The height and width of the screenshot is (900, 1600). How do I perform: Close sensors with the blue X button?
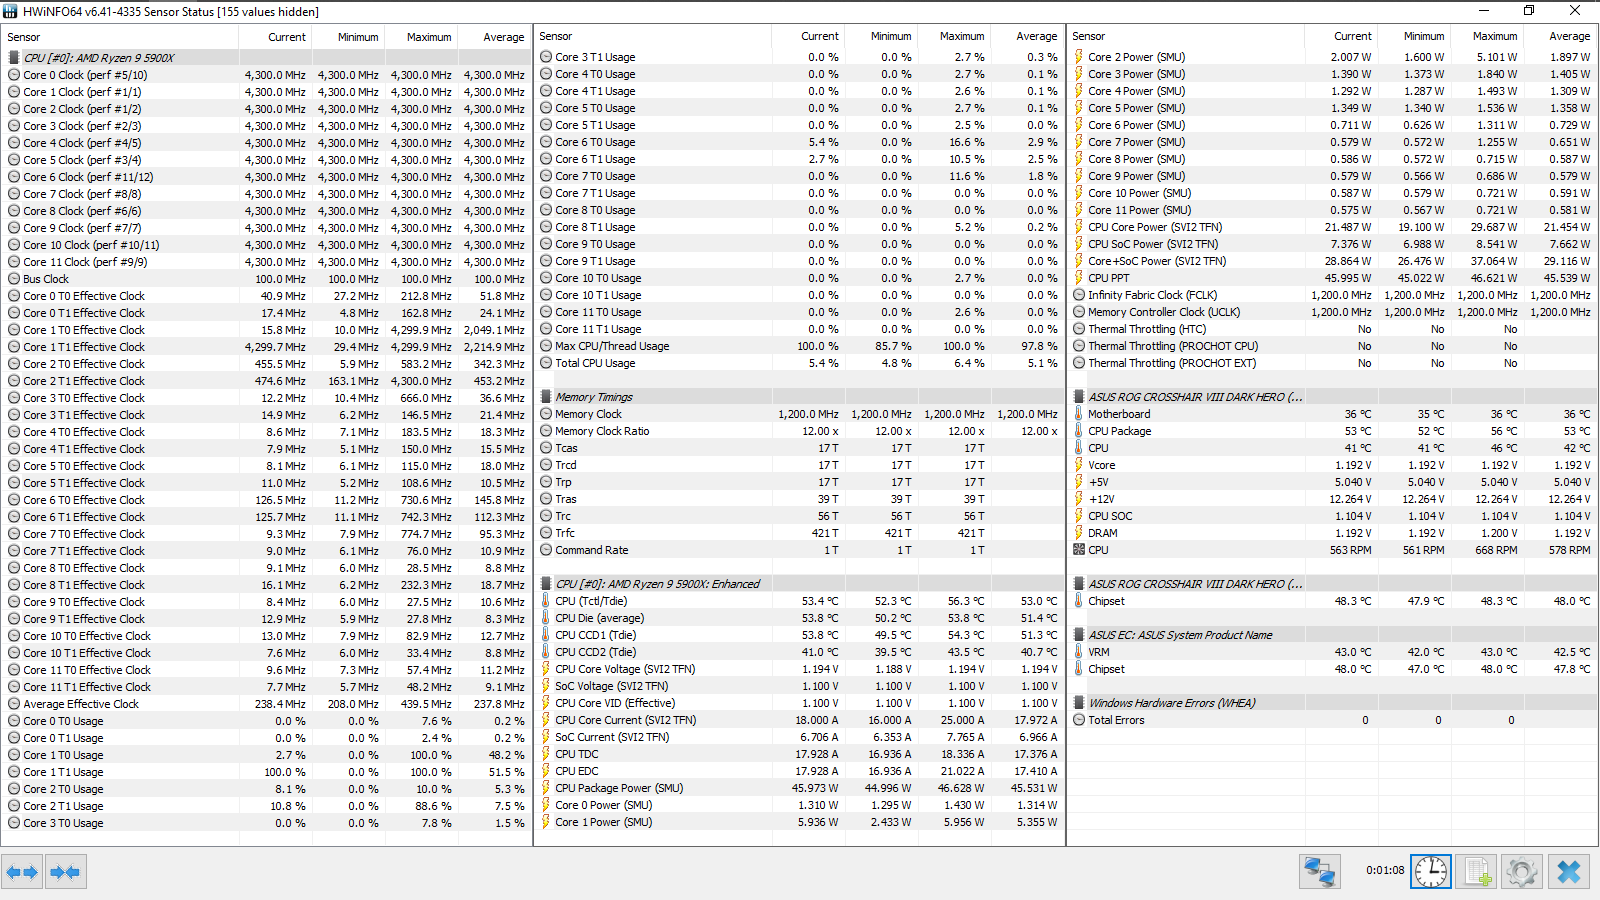pyautogui.click(x=1569, y=872)
